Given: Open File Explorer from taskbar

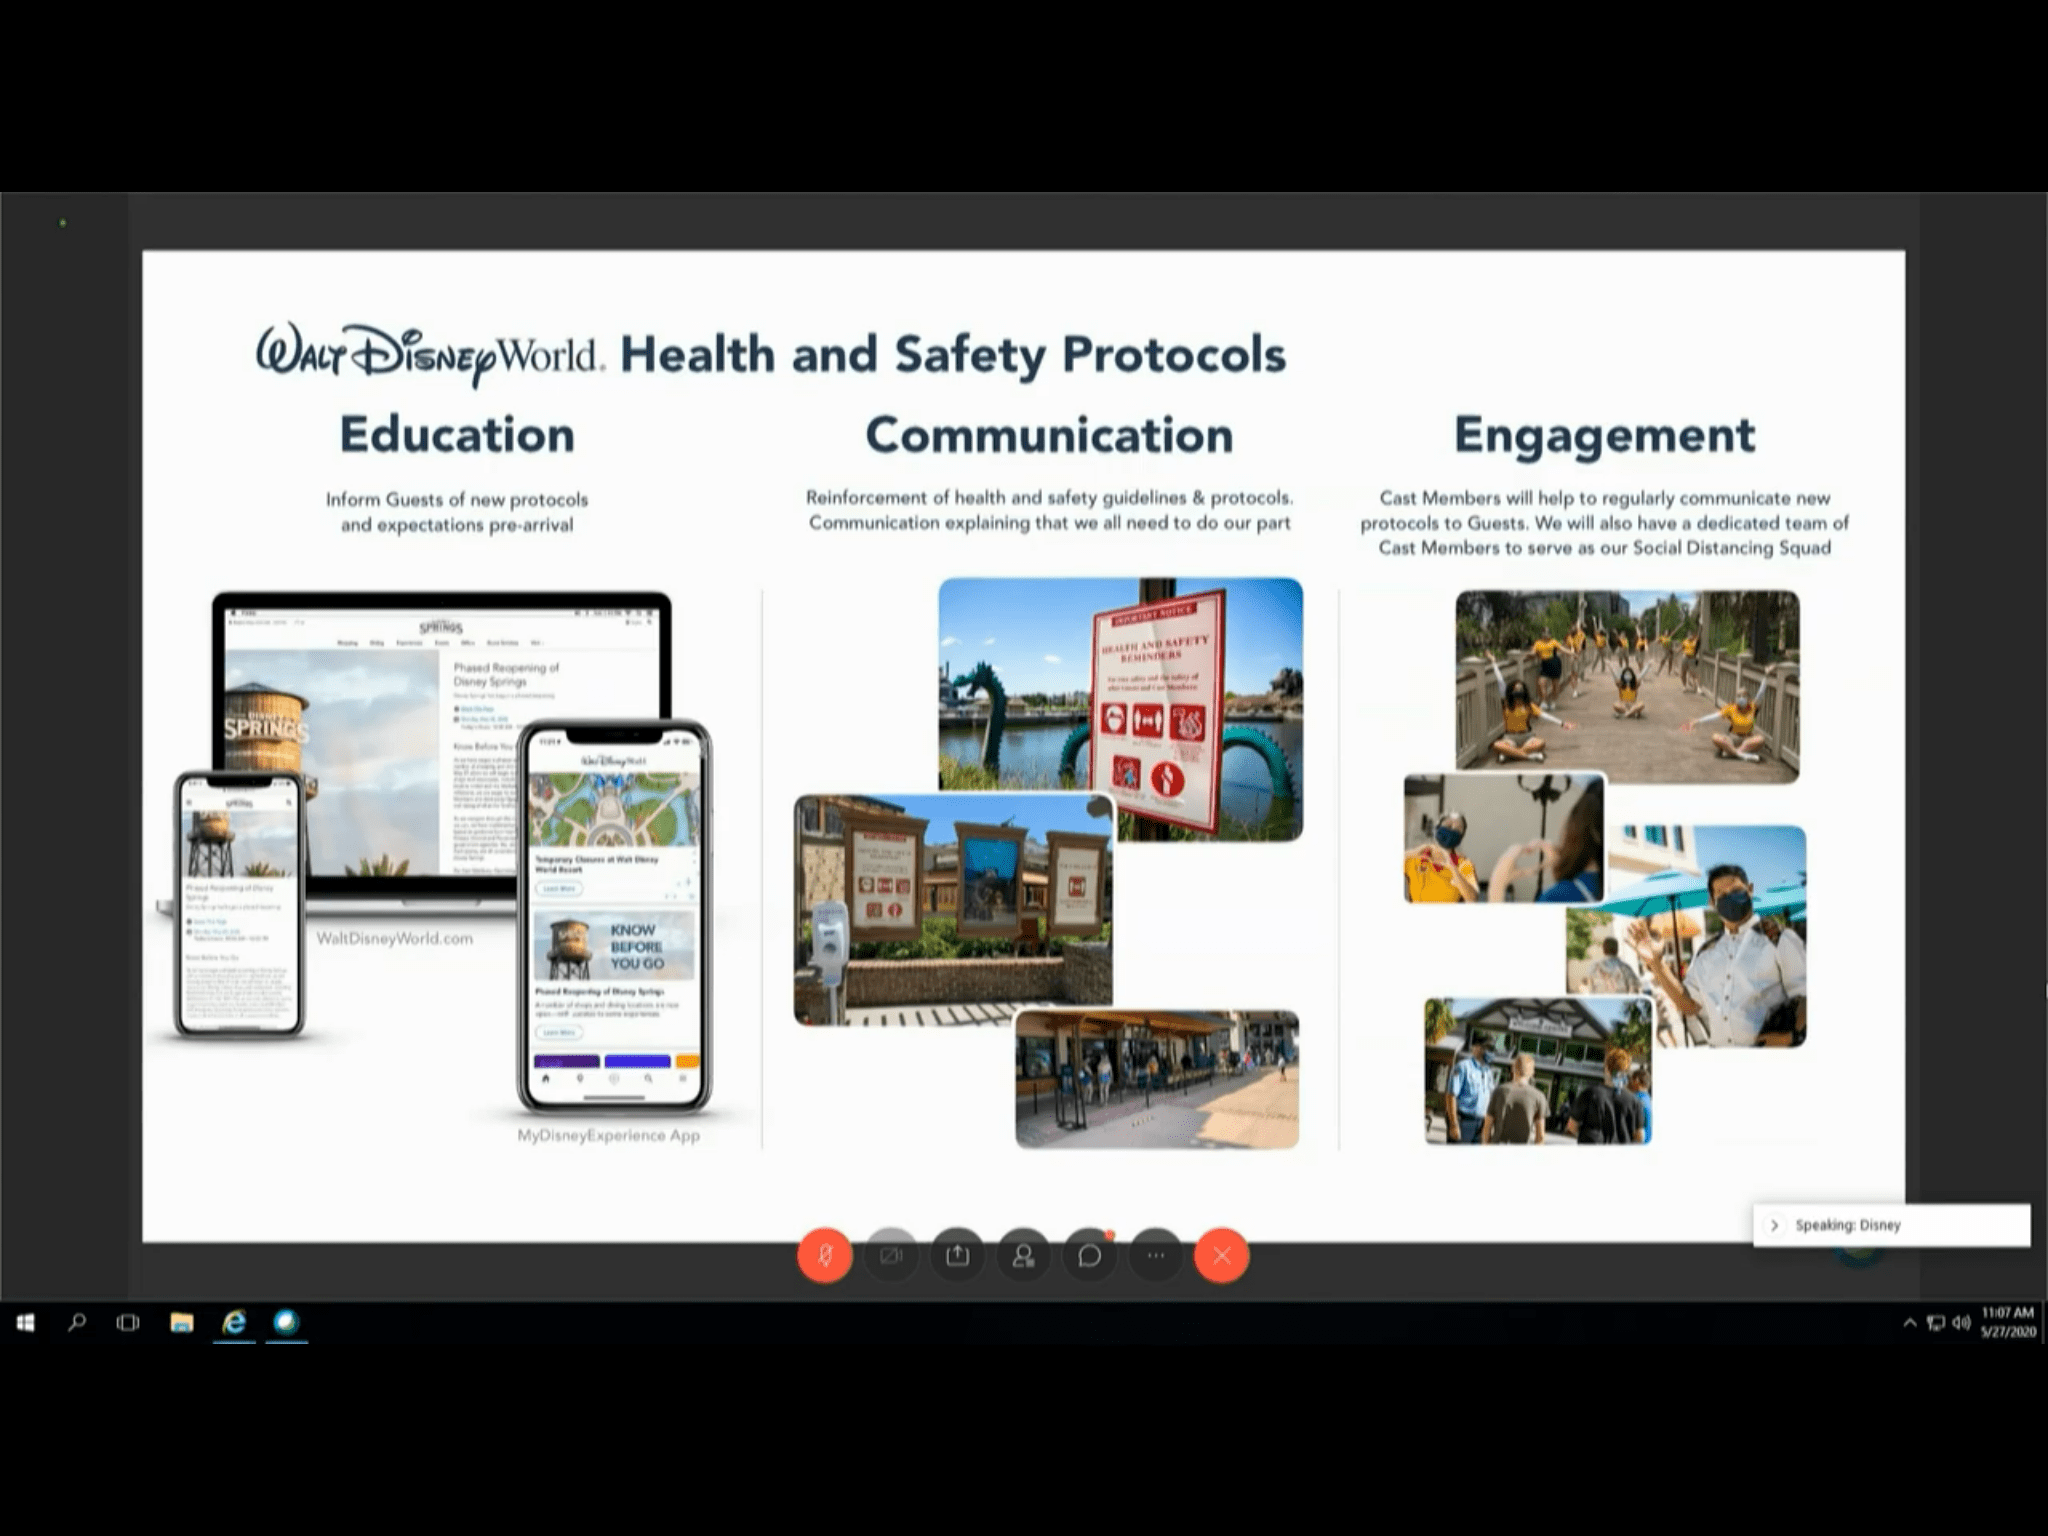Looking at the screenshot, I should tap(181, 1323).
